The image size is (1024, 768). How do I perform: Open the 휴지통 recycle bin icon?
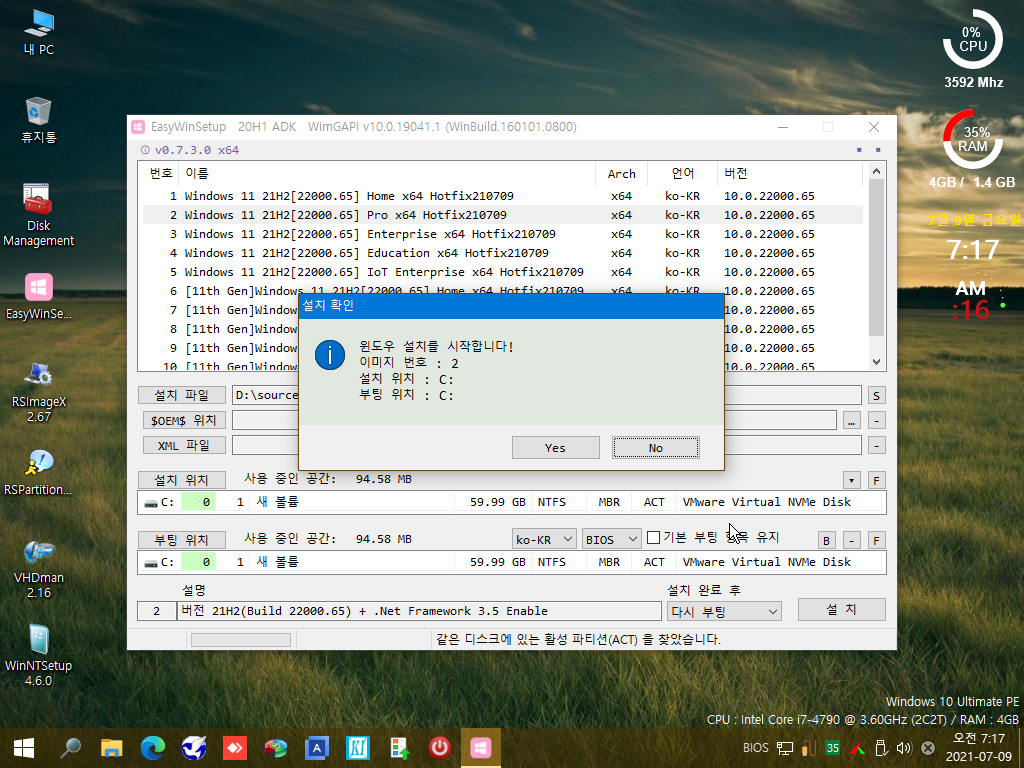tap(39, 120)
